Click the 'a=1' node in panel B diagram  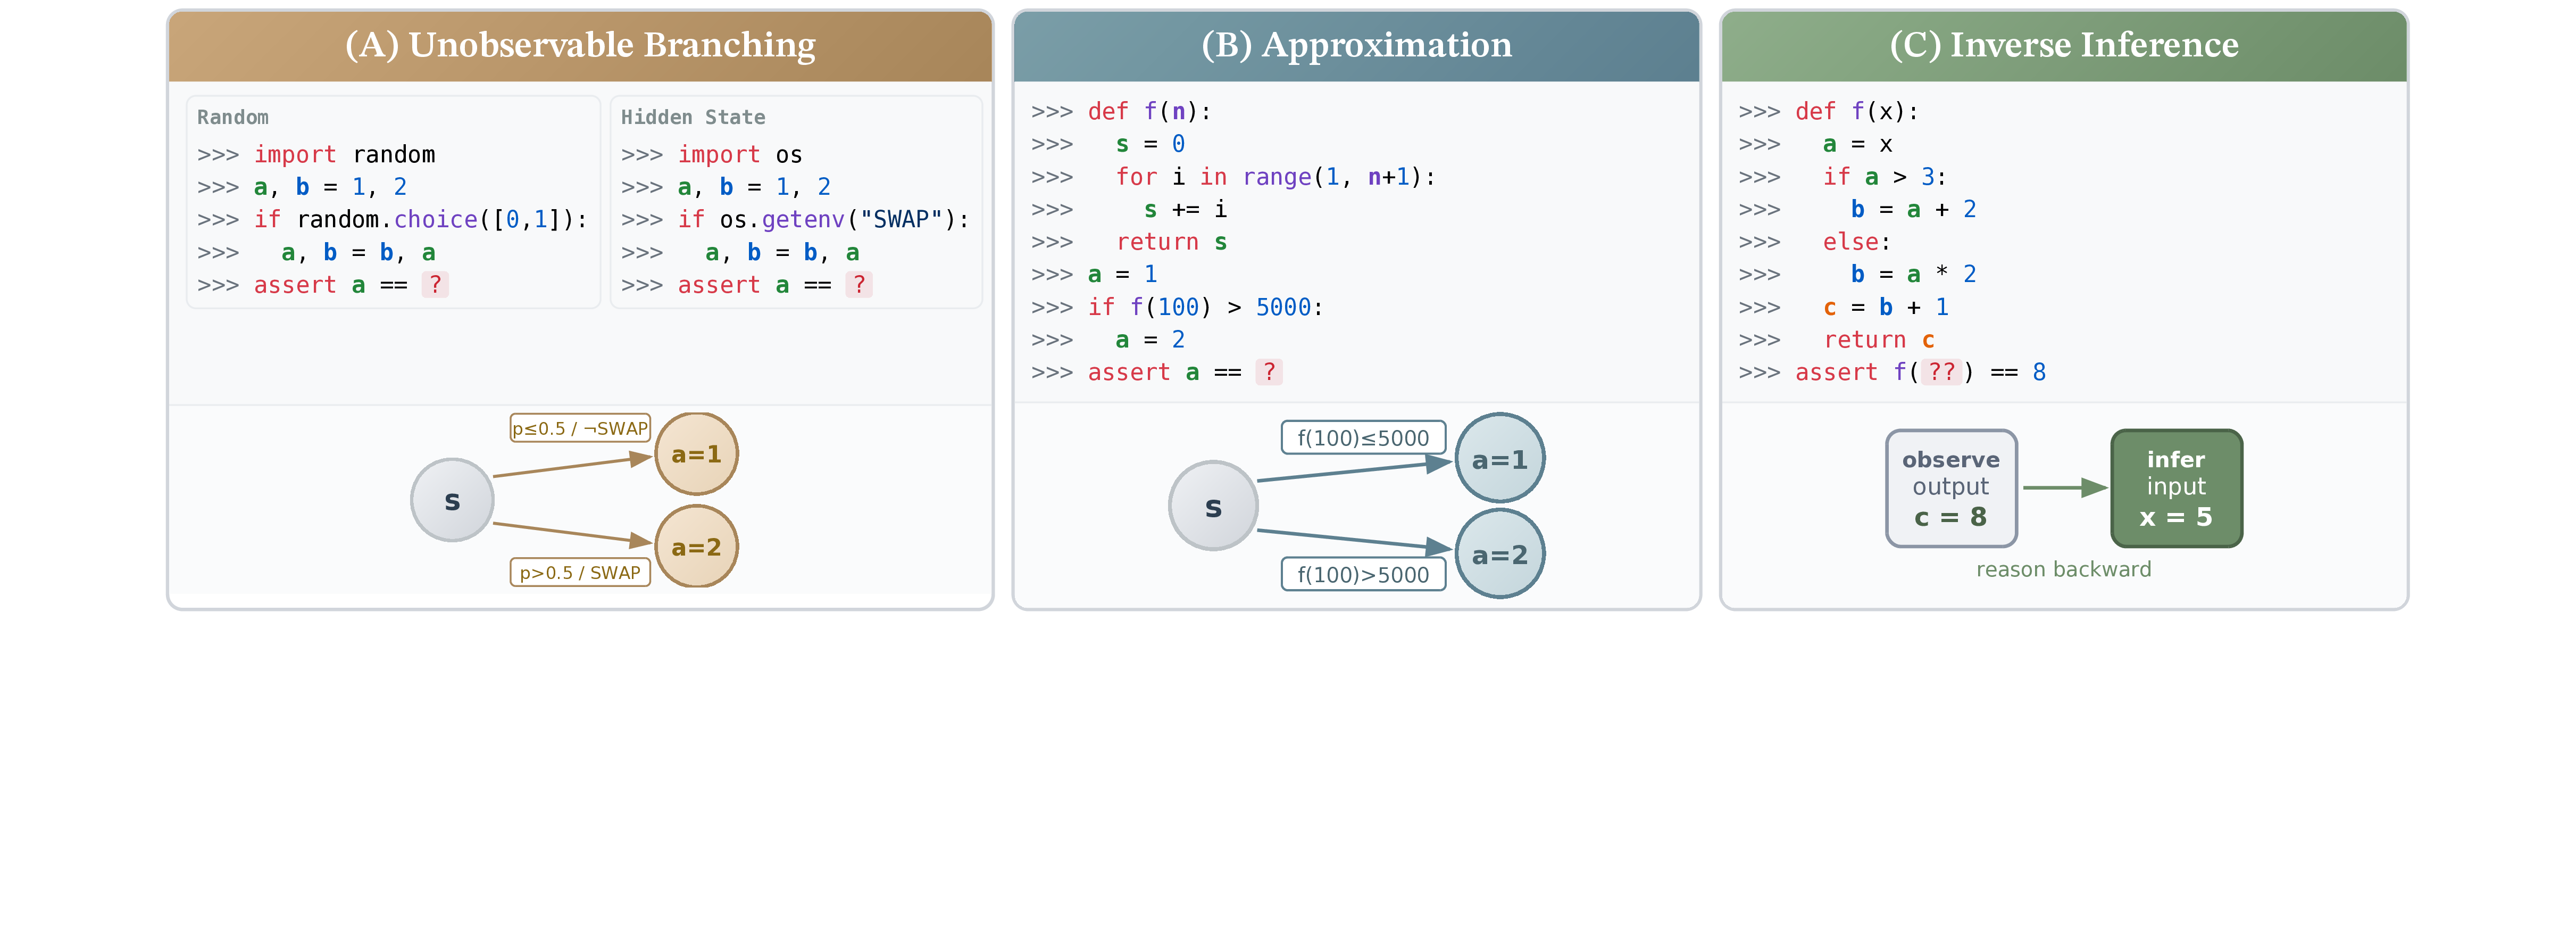point(1500,458)
